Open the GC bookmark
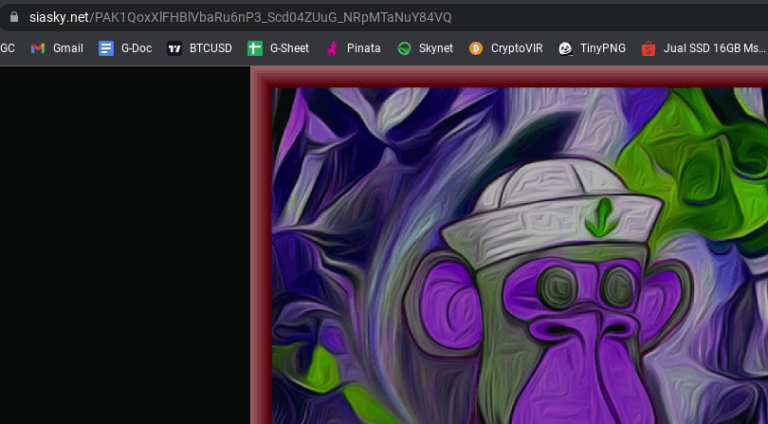The width and height of the screenshot is (768, 424). [7, 48]
